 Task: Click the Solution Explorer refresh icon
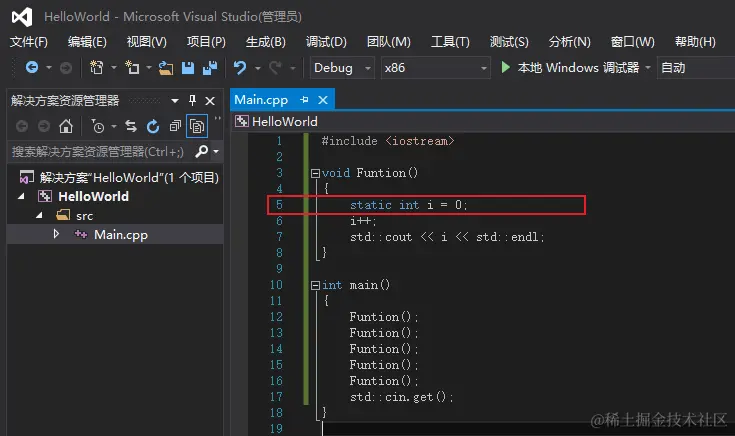coord(153,127)
